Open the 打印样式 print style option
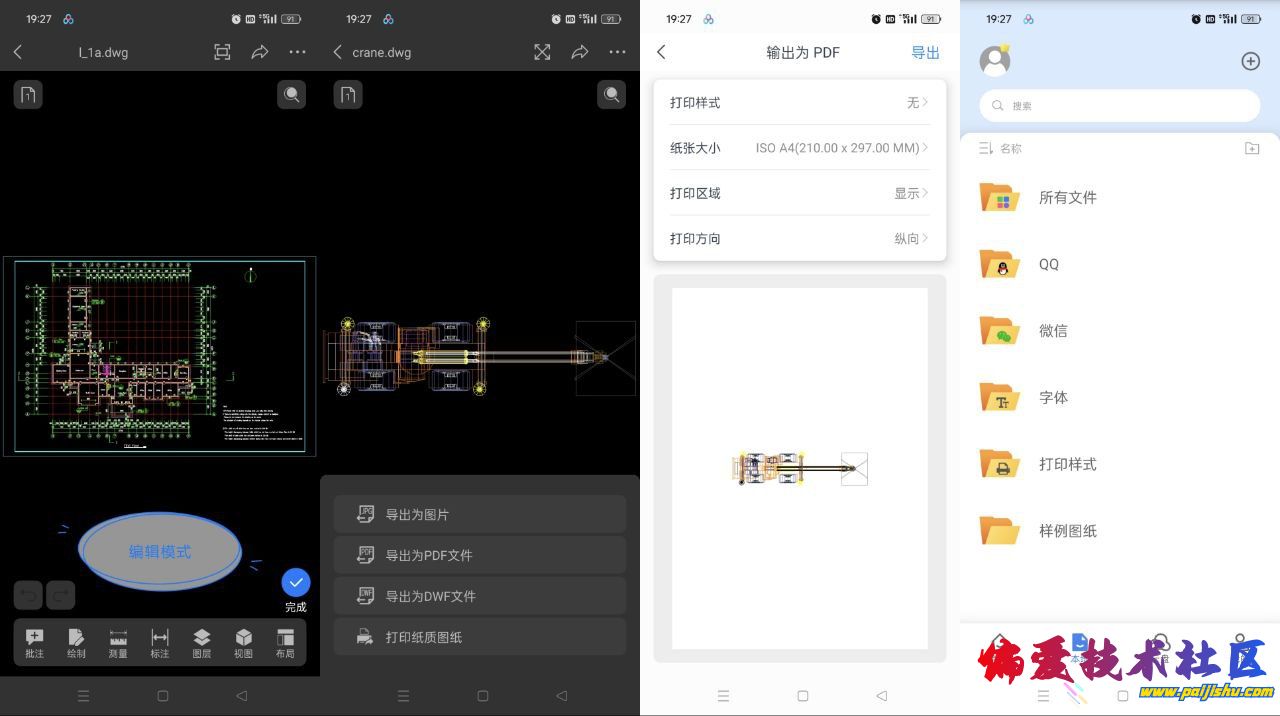Screen dimensions: 1280x716 (x=799, y=102)
